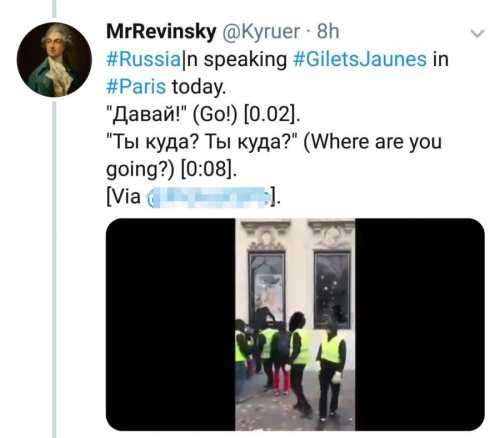This screenshot has width=500, height=438.
Task: Click the word "speaking" in tweet
Action: (245, 60)
